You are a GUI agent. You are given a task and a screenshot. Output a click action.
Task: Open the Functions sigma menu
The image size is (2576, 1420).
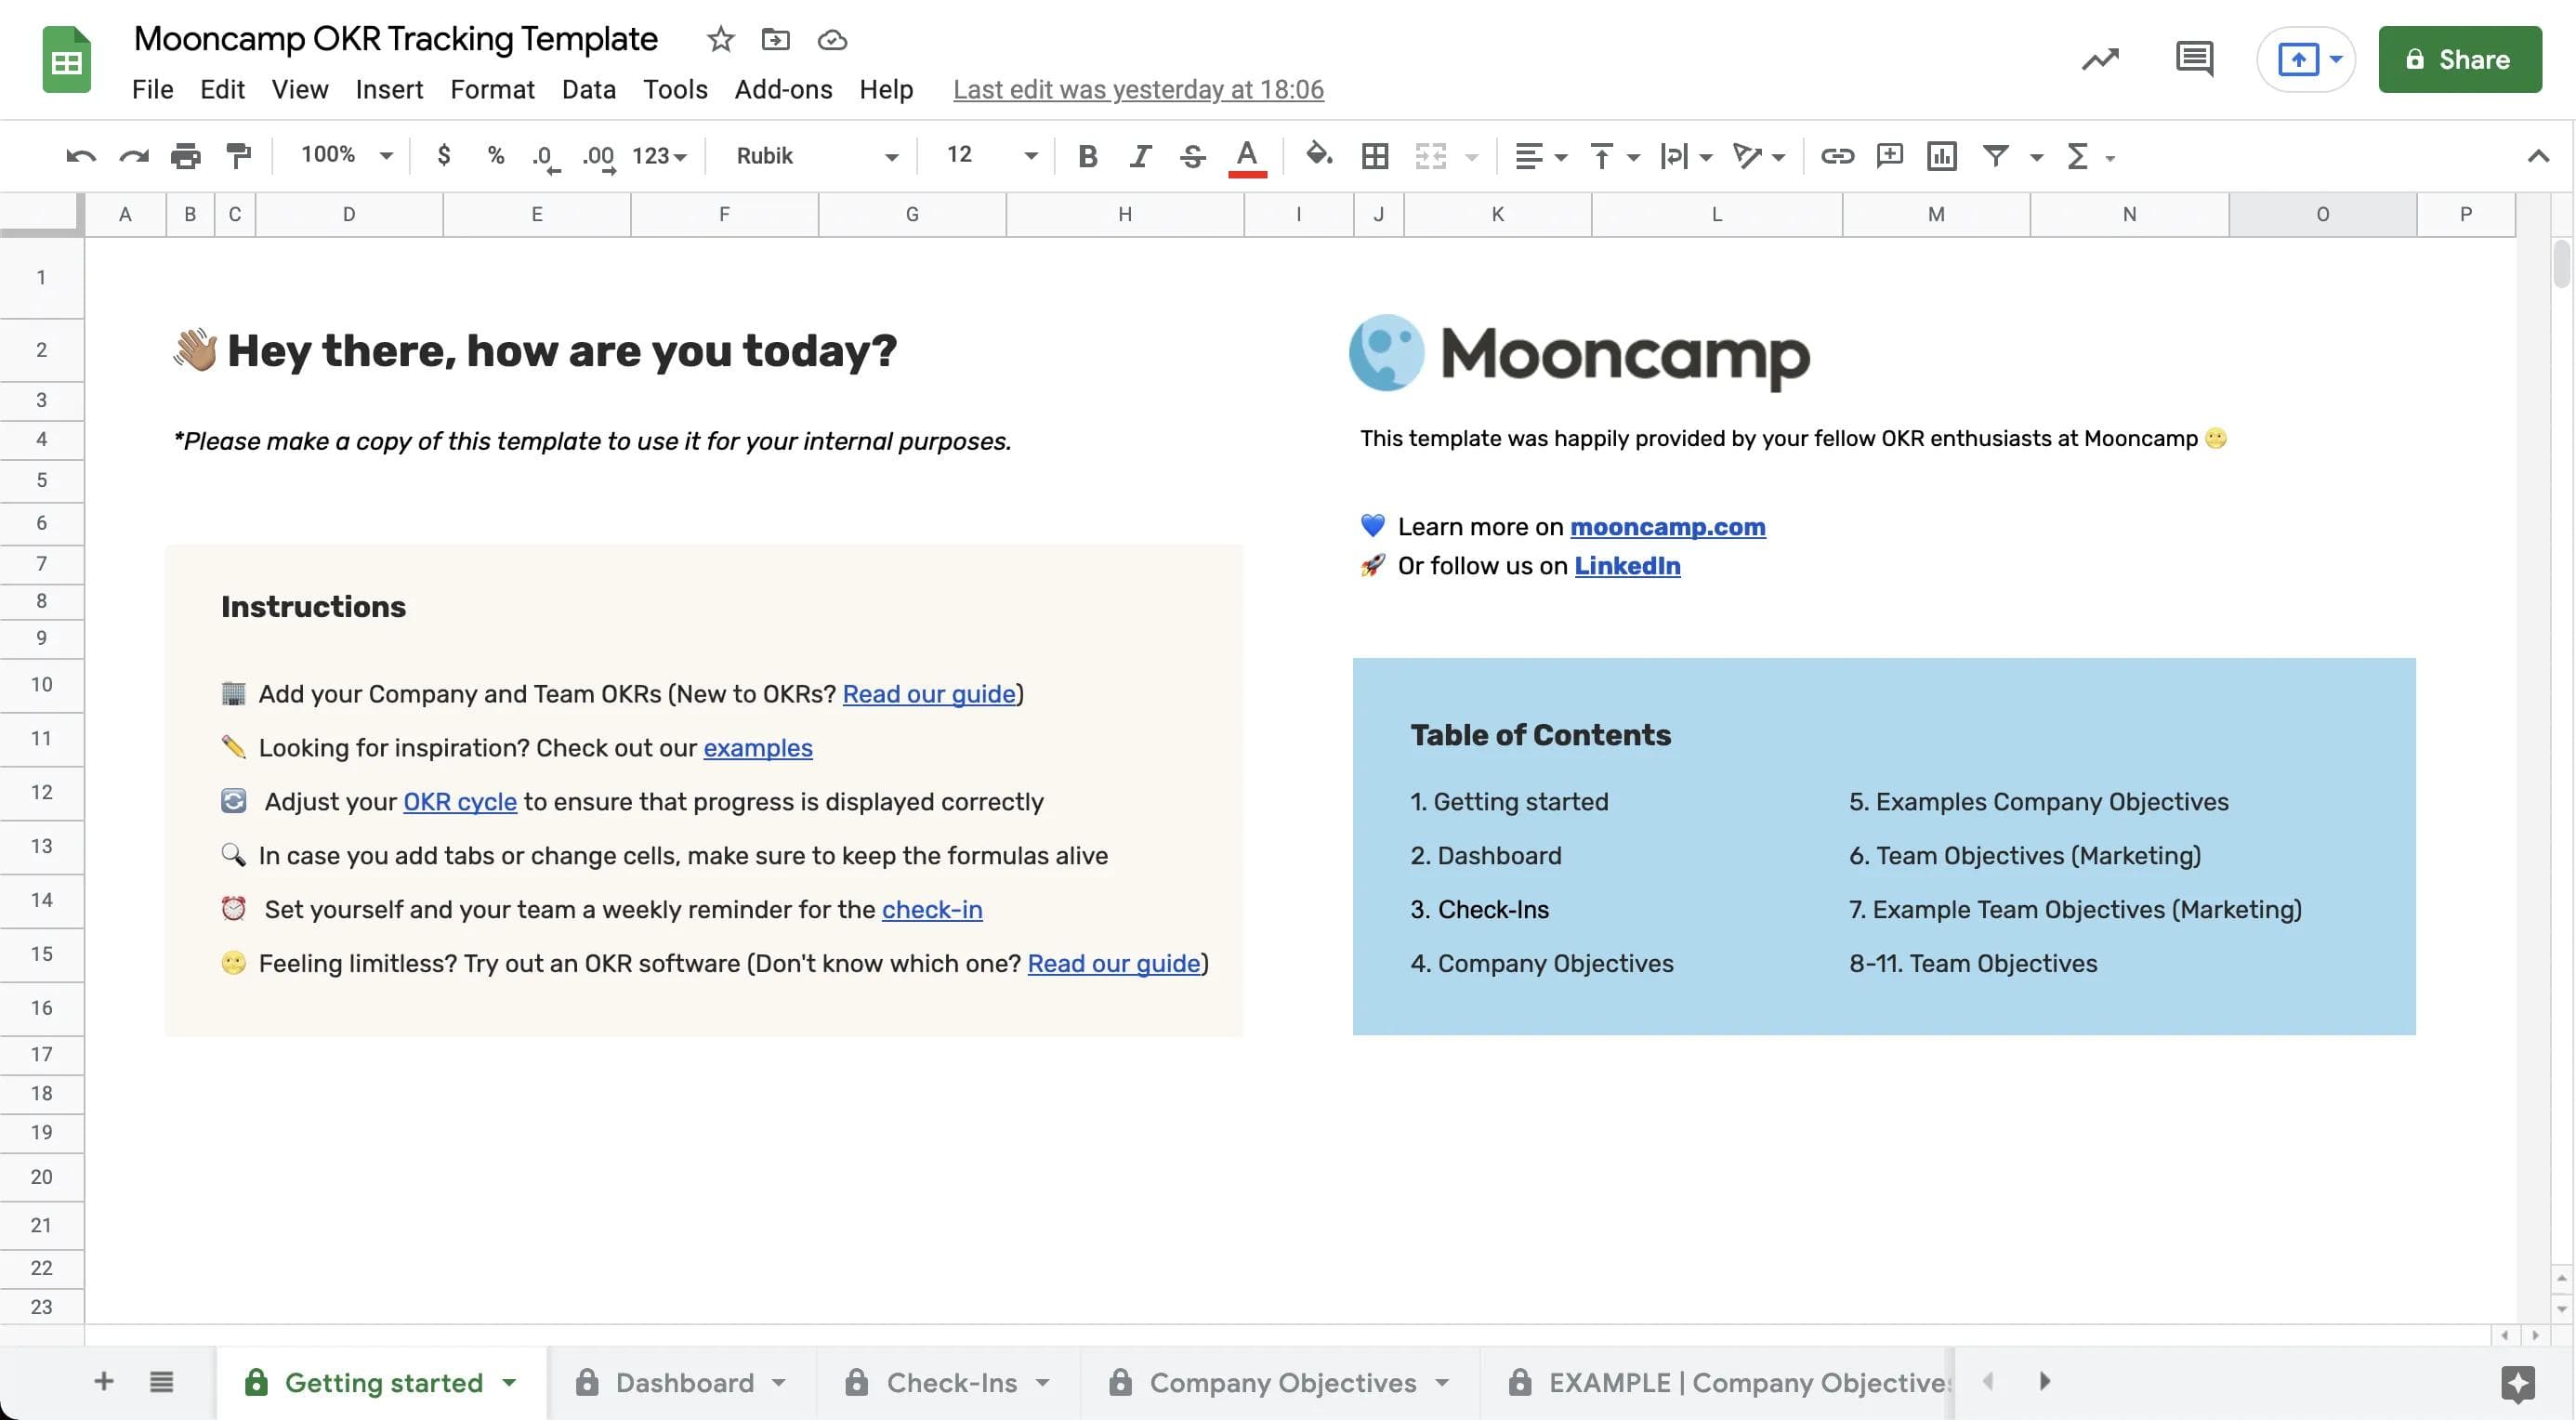[2089, 156]
